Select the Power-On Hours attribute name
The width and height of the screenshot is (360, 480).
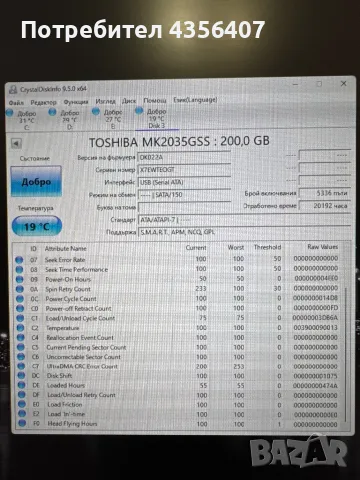point(68,279)
